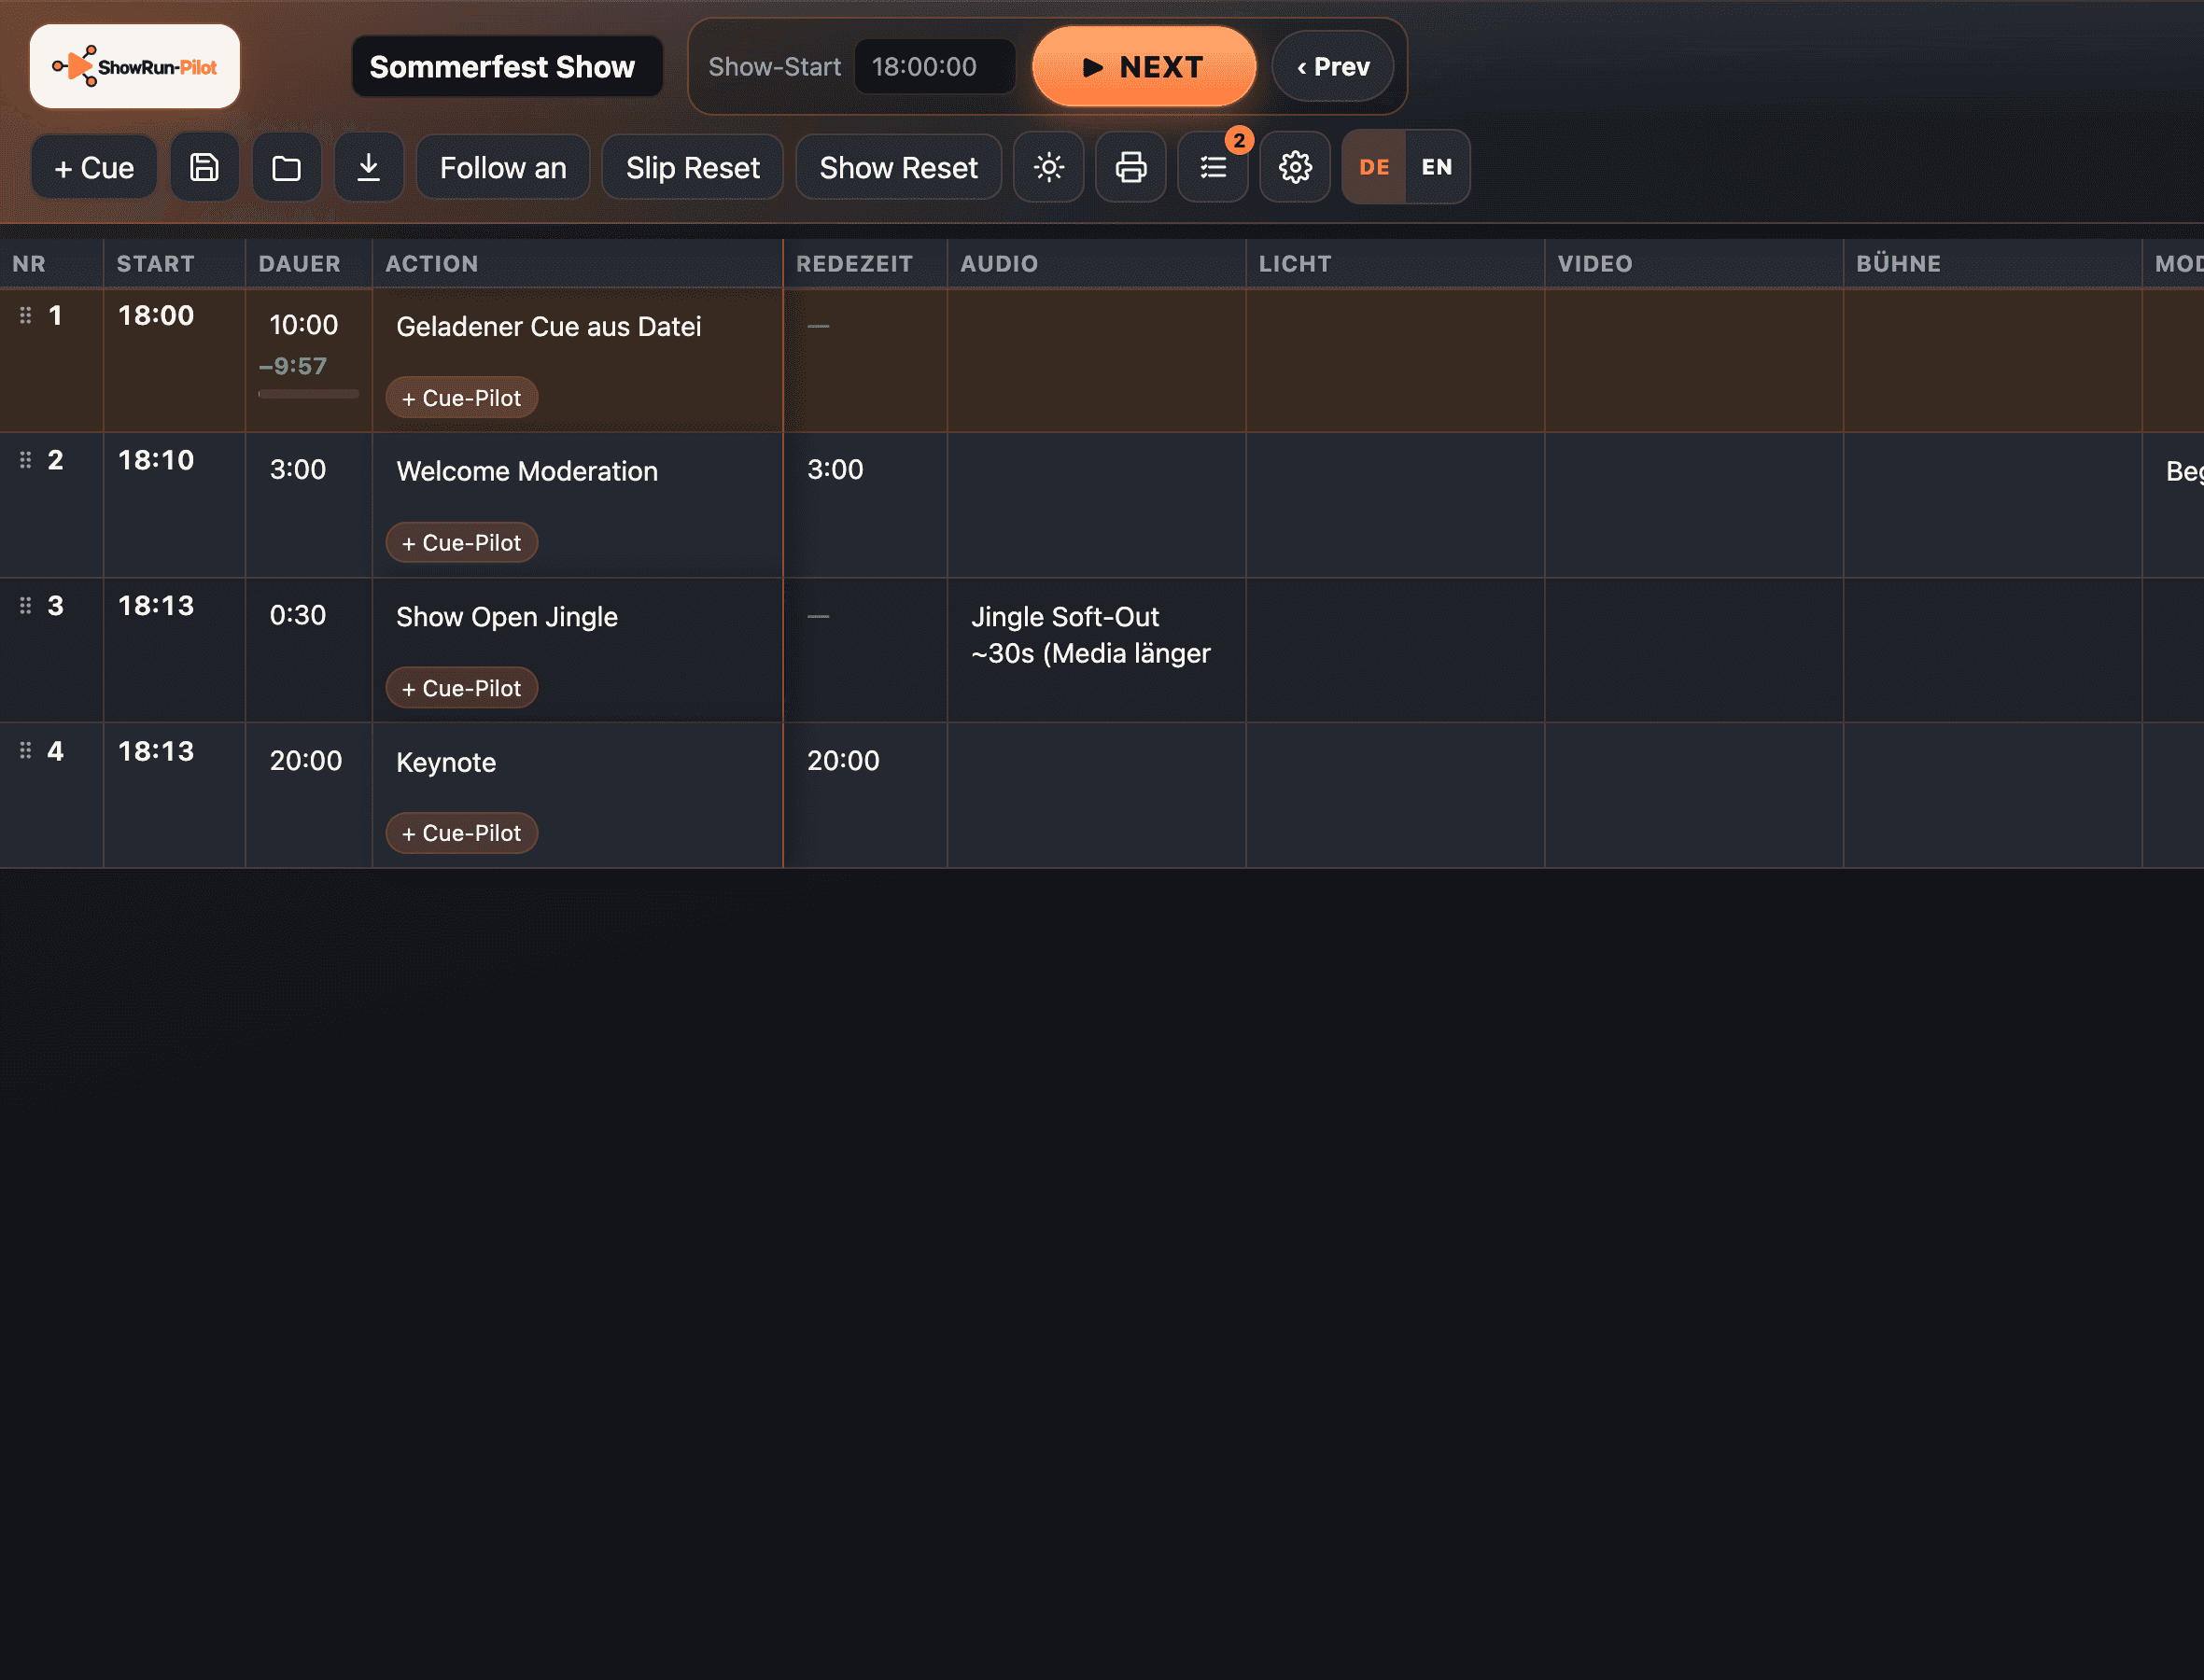Grab drag handle of cue row 3
The height and width of the screenshot is (1680, 2204).
(26, 605)
